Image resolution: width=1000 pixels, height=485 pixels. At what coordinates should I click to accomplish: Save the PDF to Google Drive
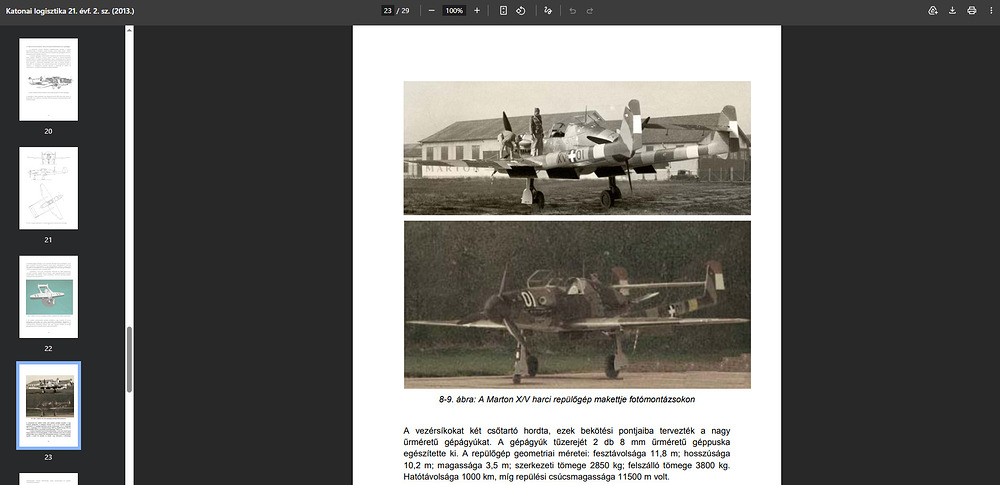[x=933, y=10]
